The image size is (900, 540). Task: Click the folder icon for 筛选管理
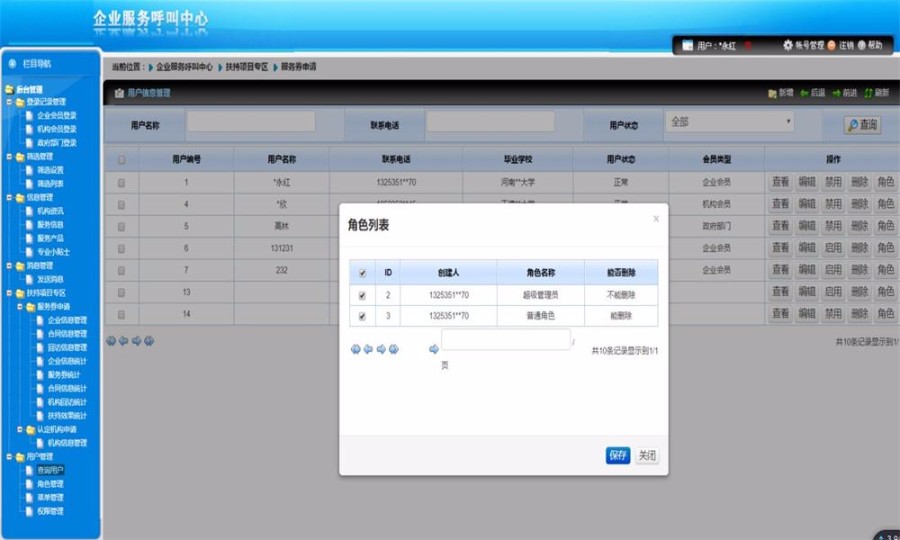coord(20,157)
